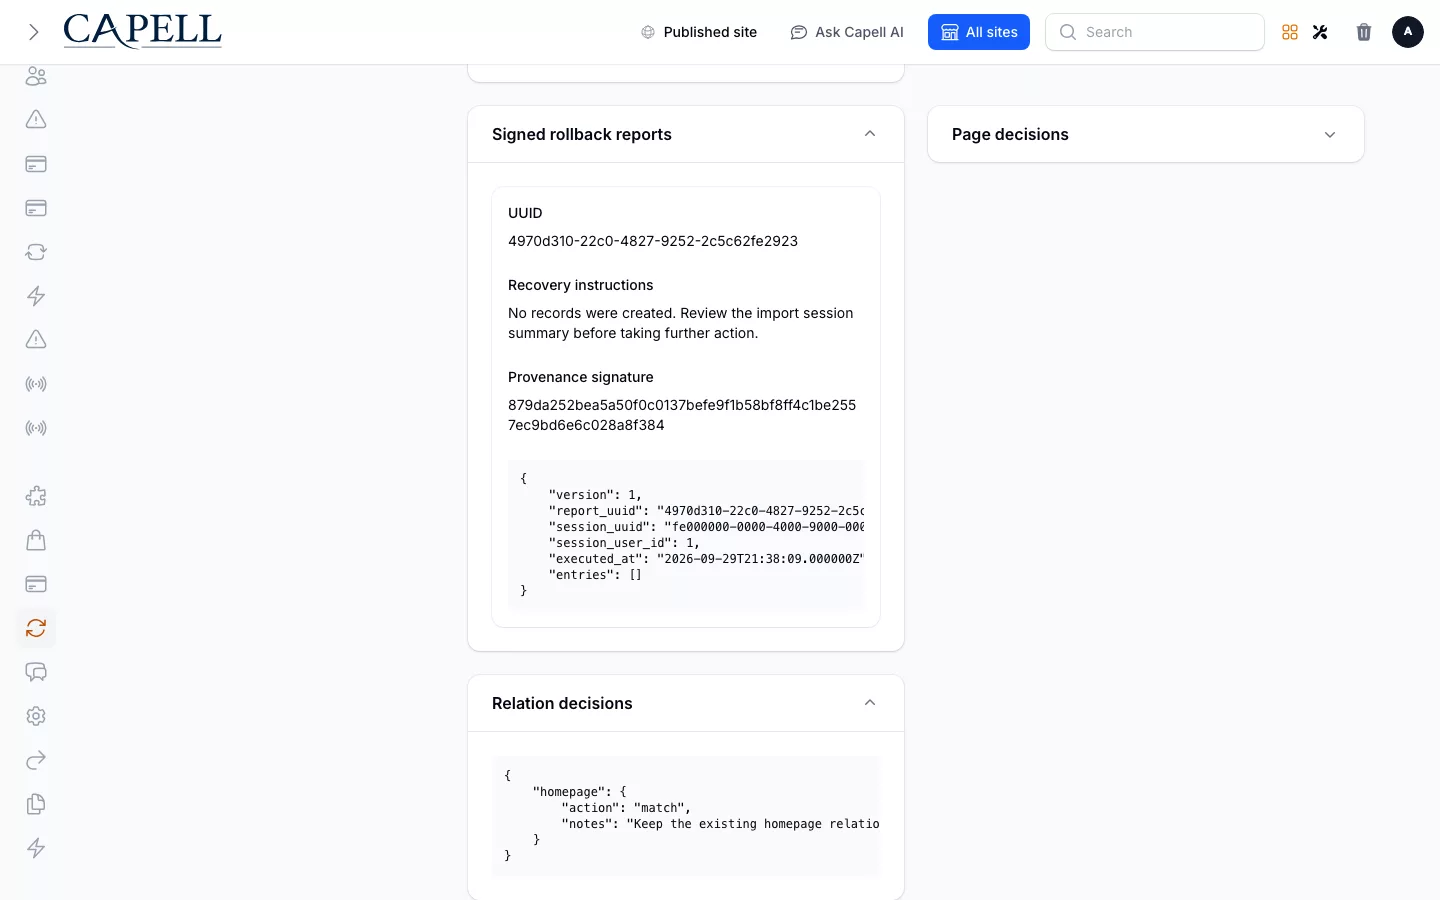Click the "executed_at" line in JSON report

tap(706, 559)
